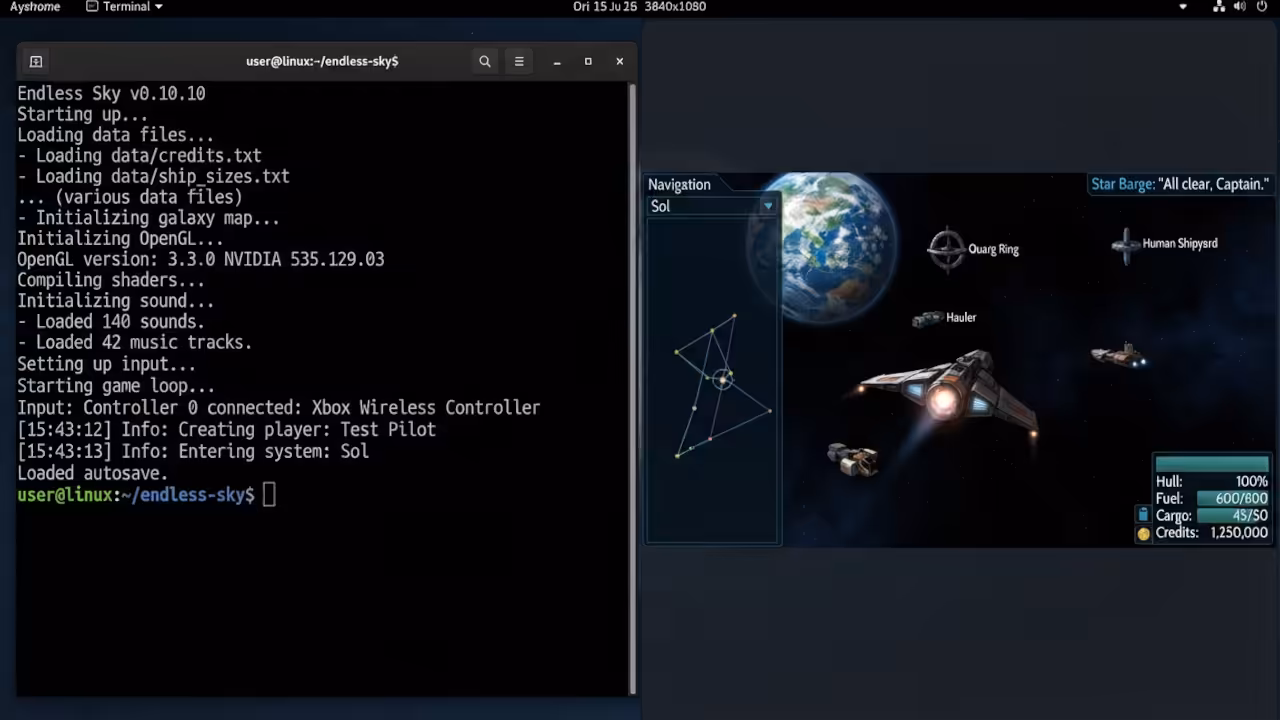Click 'Loaded 42 music tracks' line

coord(134,342)
